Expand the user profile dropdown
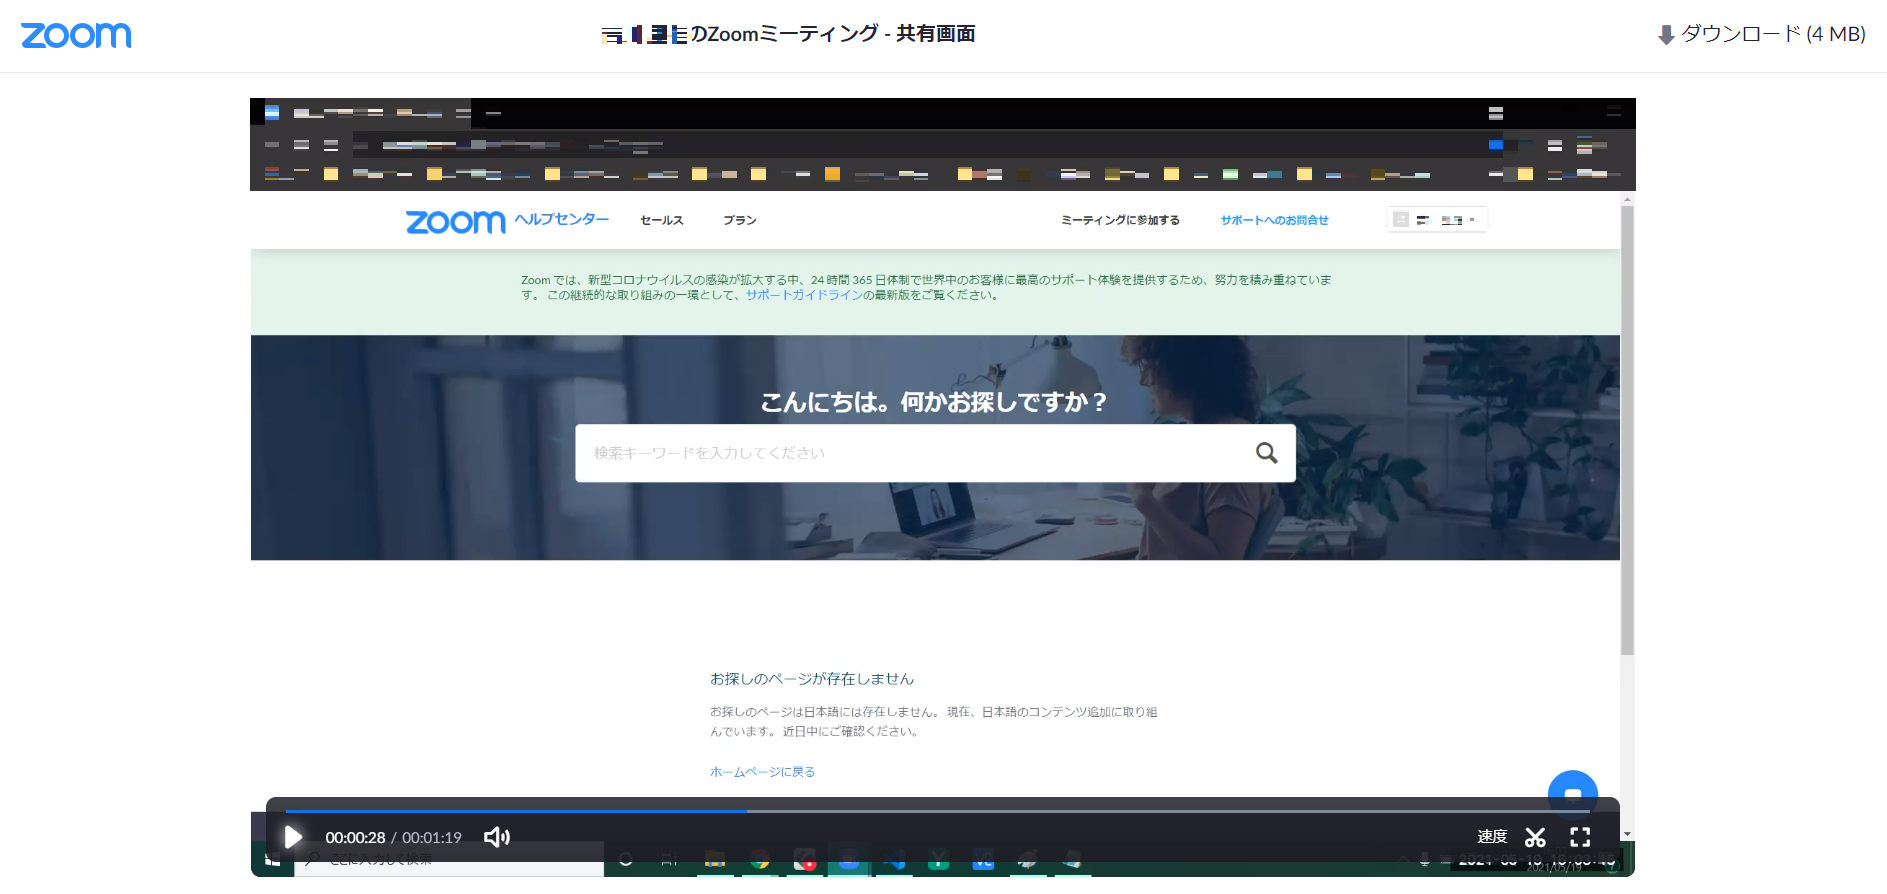The image size is (1887, 894). (x=1437, y=220)
